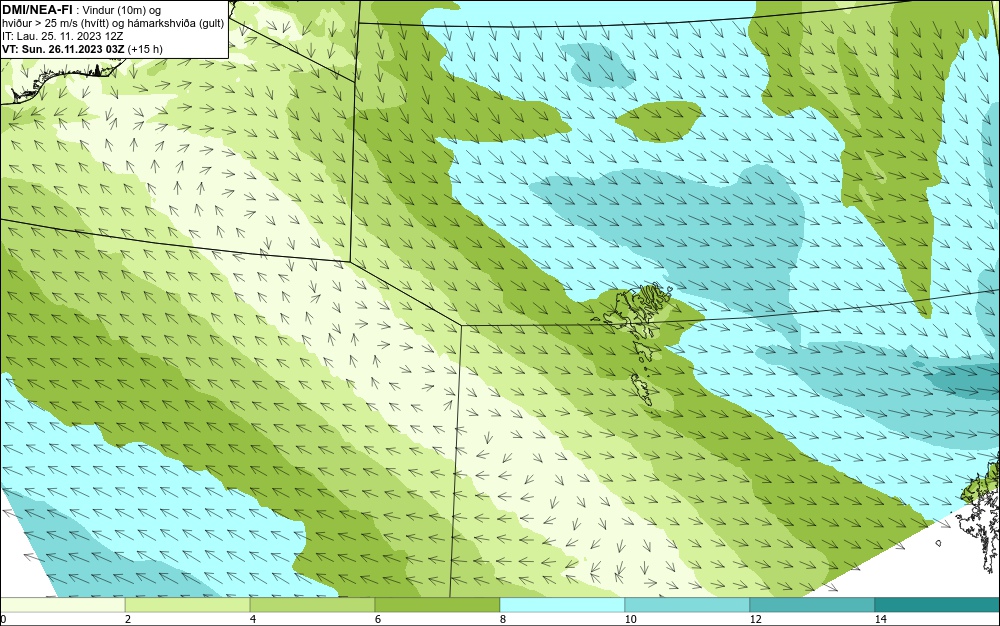Click the 12–14 m/s darker teal legend swatch
The height and width of the screenshot is (626, 1000).
pyautogui.click(x=812, y=605)
